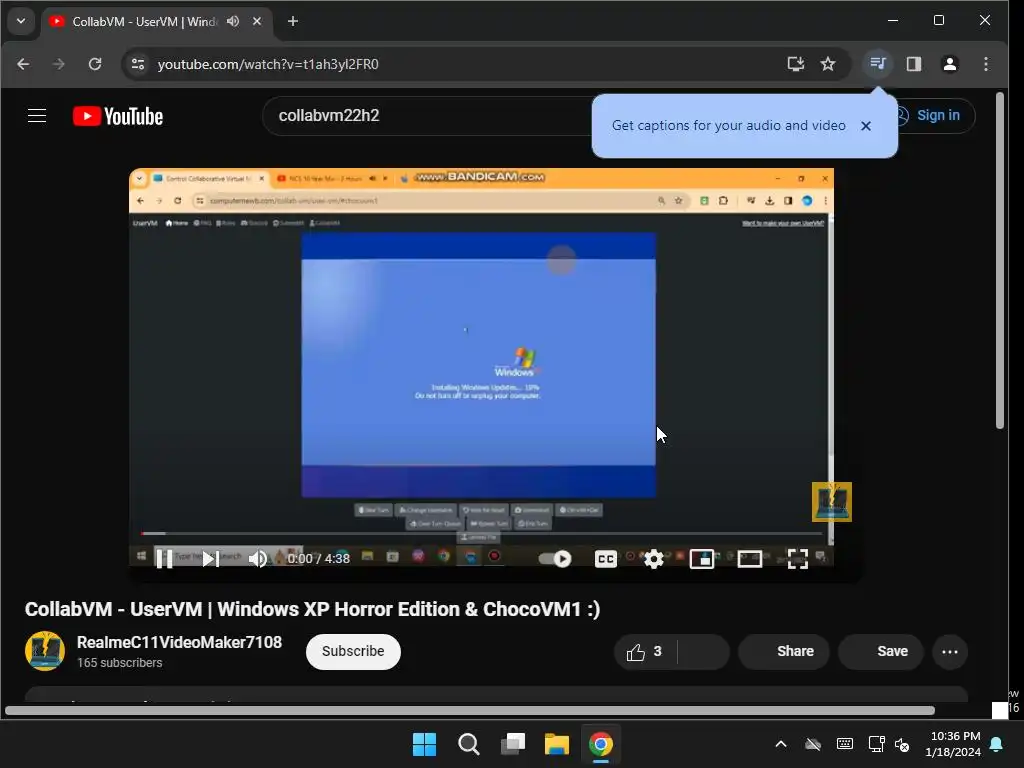This screenshot has width=1024, height=768.
Task: Open notifications bell in tray
Action: (x=997, y=744)
